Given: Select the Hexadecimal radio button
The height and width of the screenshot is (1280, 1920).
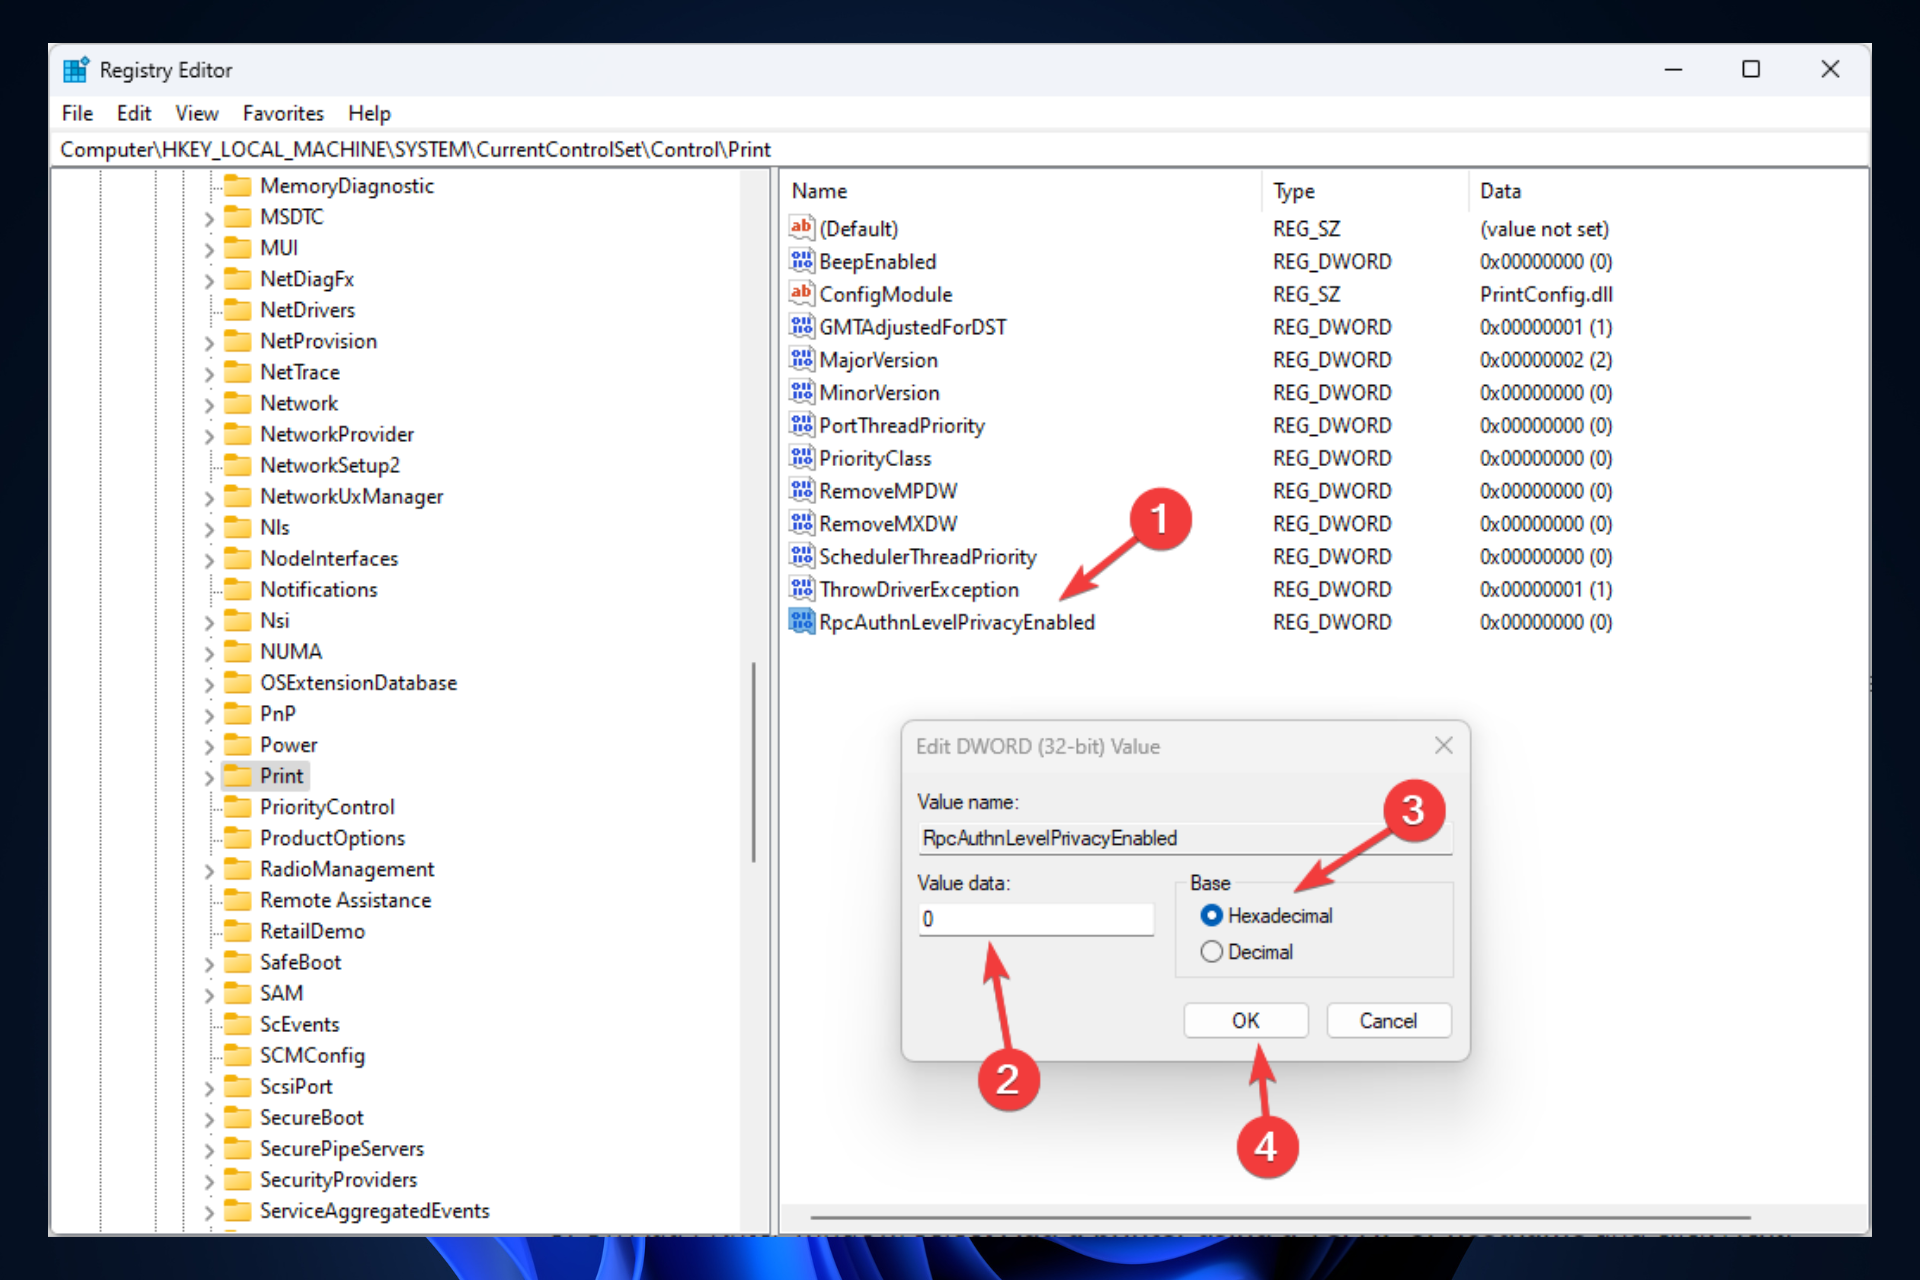Looking at the screenshot, I should point(1210,917).
